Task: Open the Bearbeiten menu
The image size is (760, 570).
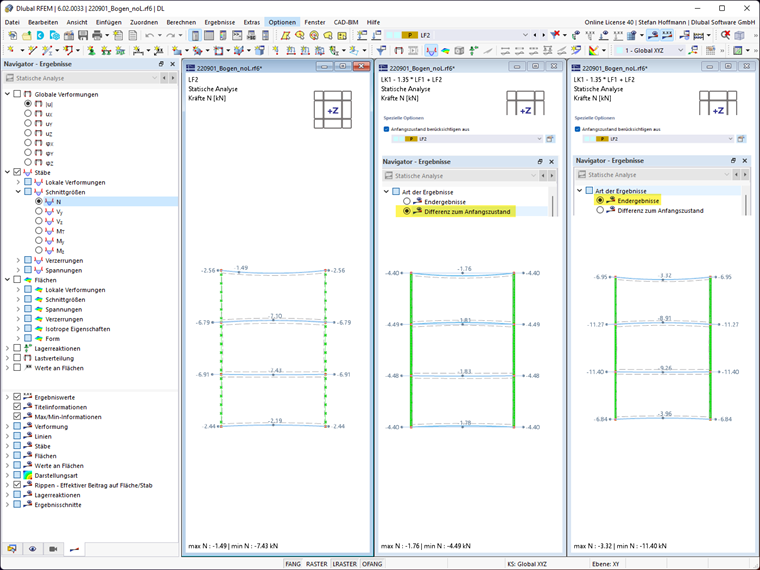Action: (43, 22)
